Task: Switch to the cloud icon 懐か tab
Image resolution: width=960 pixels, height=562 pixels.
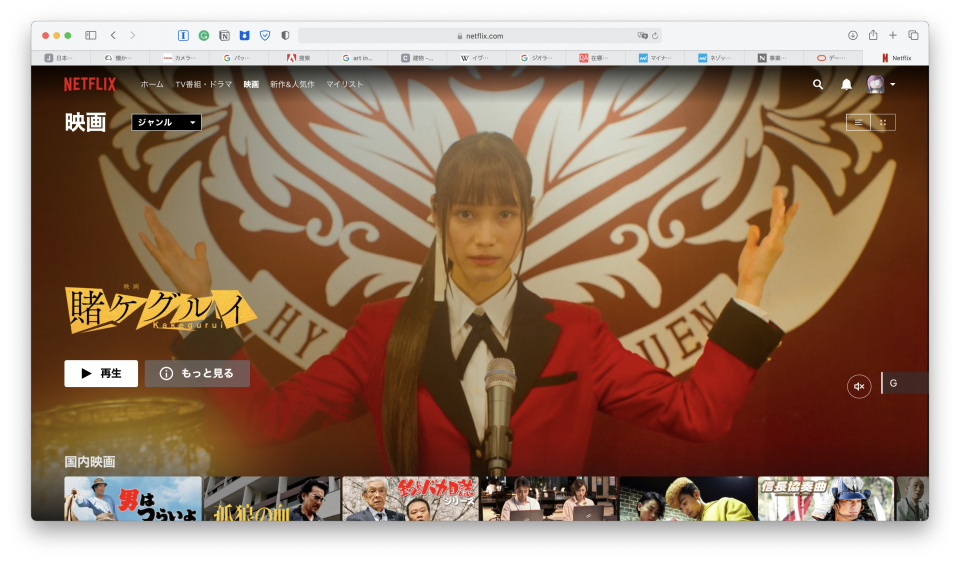Action: pos(120,58)
